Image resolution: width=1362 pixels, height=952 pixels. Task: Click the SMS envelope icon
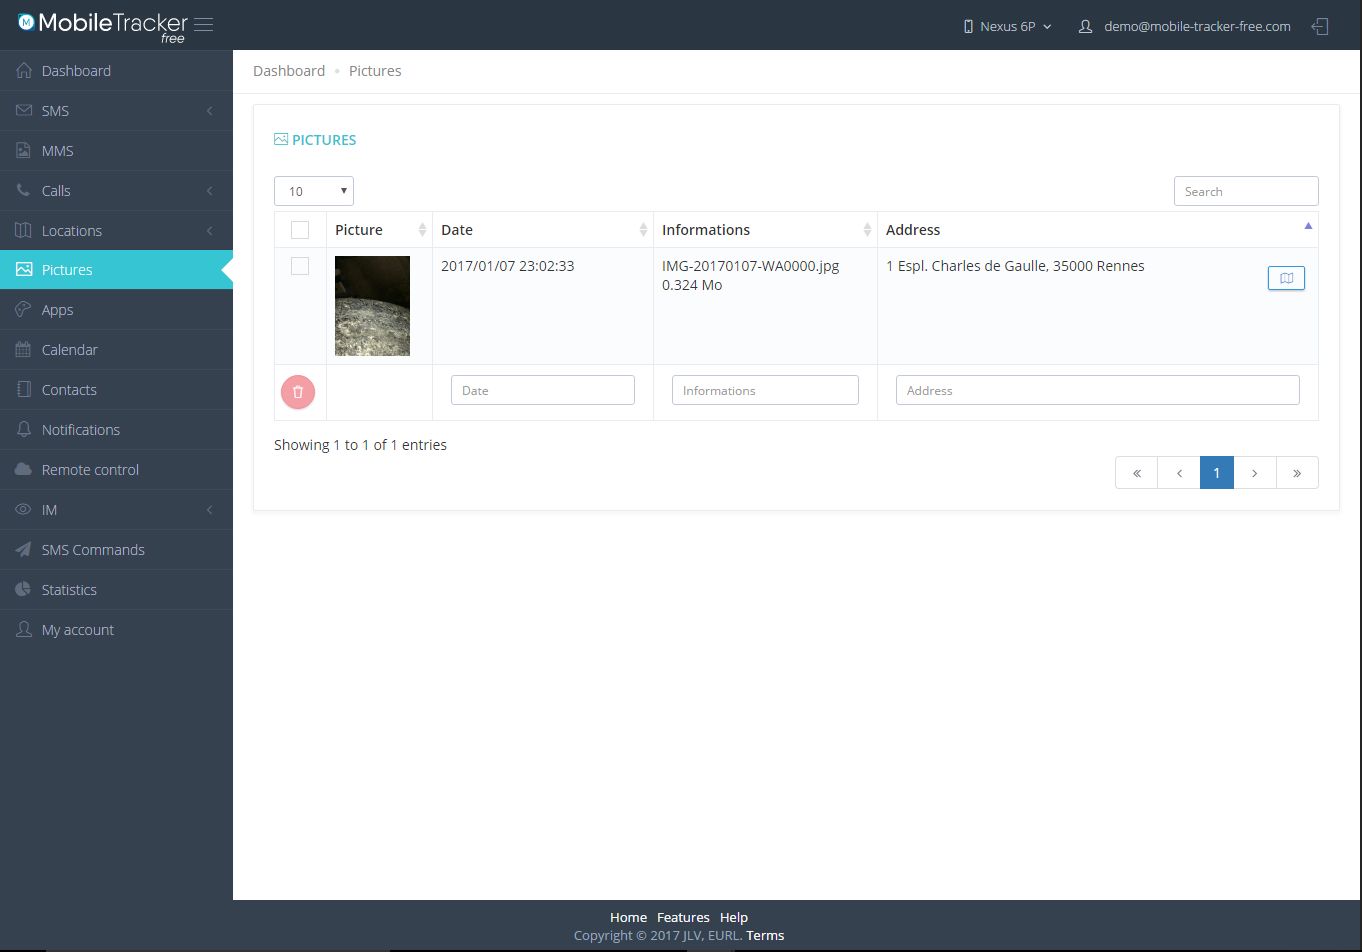tap(24, 111)
